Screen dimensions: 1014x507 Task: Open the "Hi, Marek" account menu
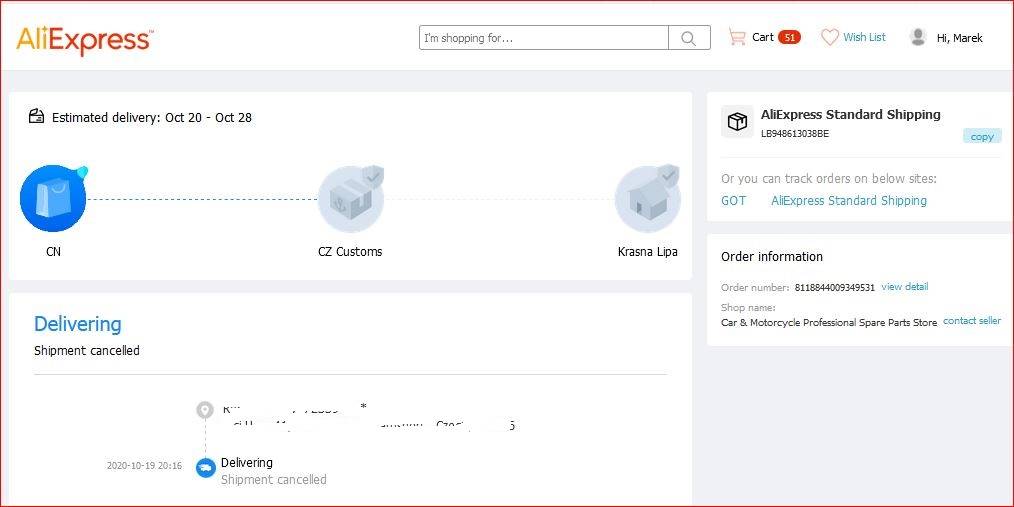(960, 38)
